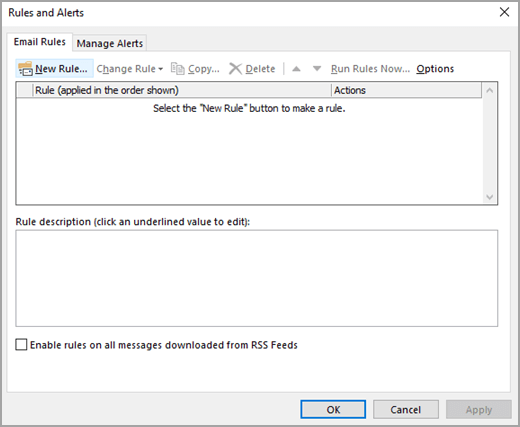The image size is (520, 427).
Task: Click the OK button
Action: [333, 409]
